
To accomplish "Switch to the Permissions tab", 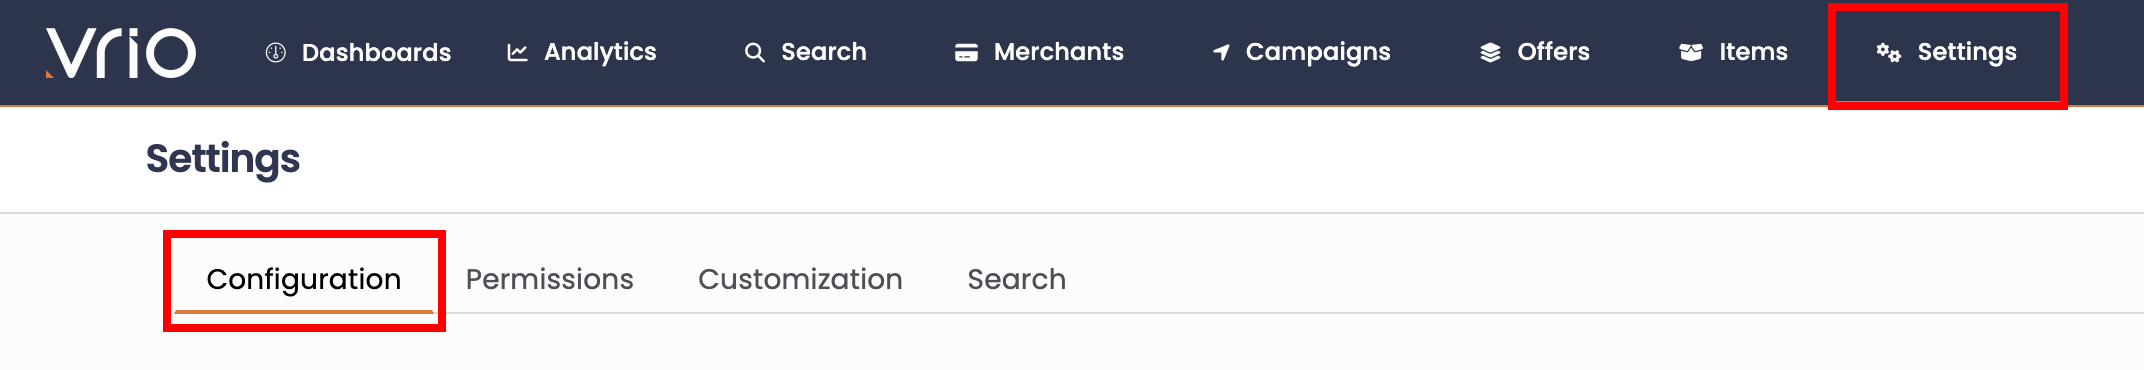I will coord(550,279).
